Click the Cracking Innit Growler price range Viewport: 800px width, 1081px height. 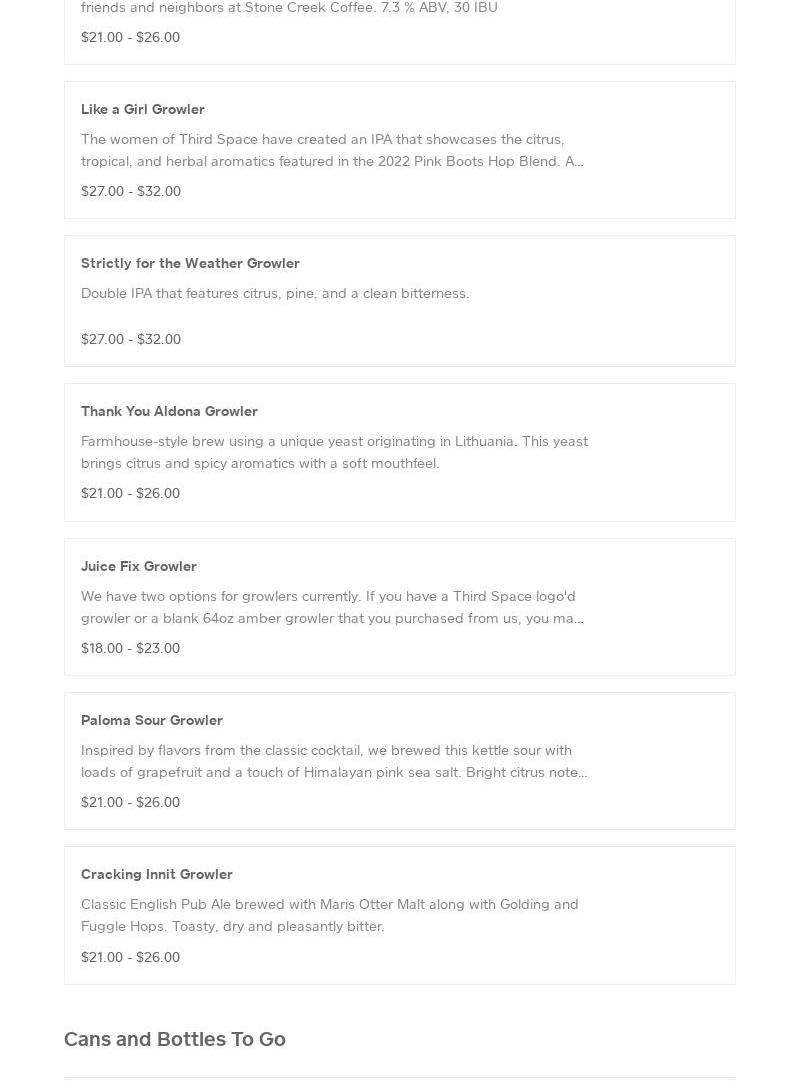130,957
